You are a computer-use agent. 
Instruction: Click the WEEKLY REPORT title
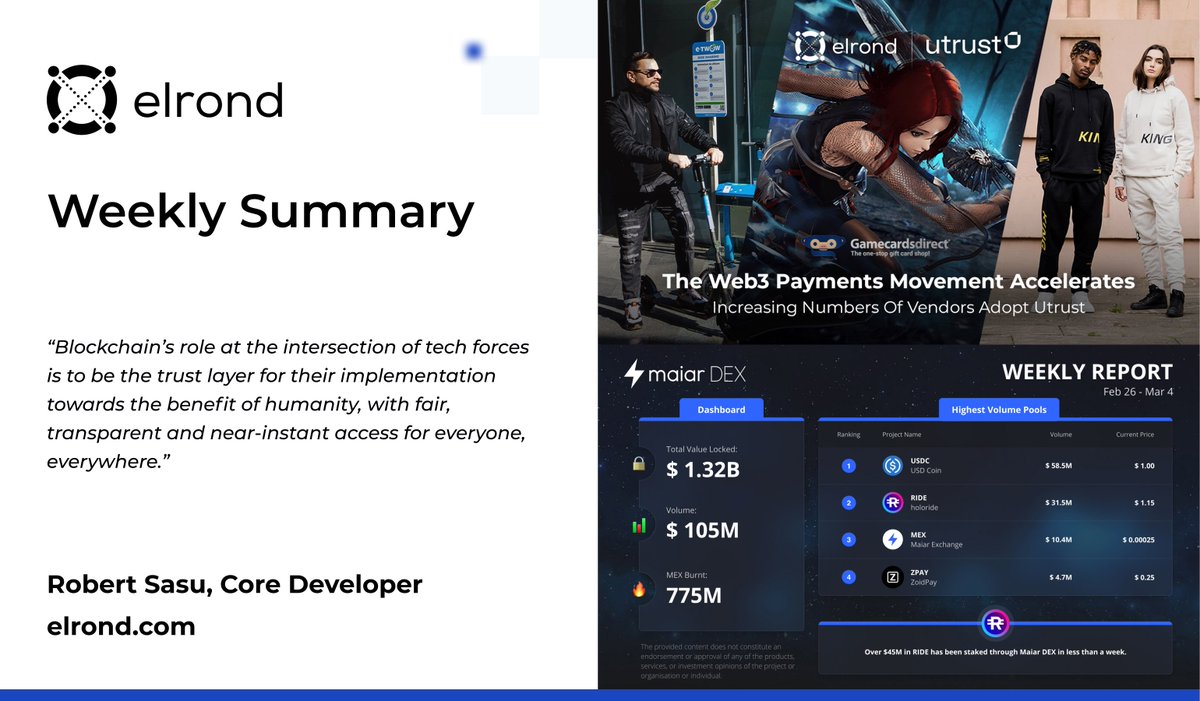click(x=1087, y=373)
